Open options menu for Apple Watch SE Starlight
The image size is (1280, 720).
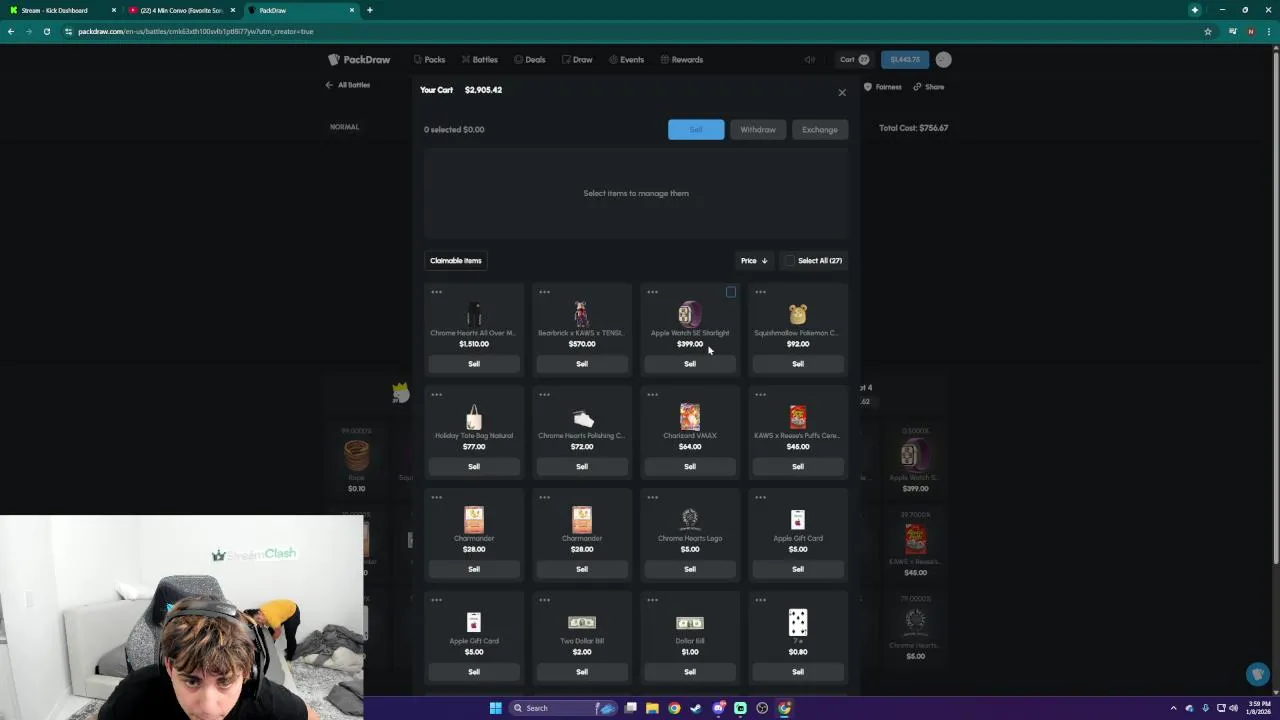652,292
